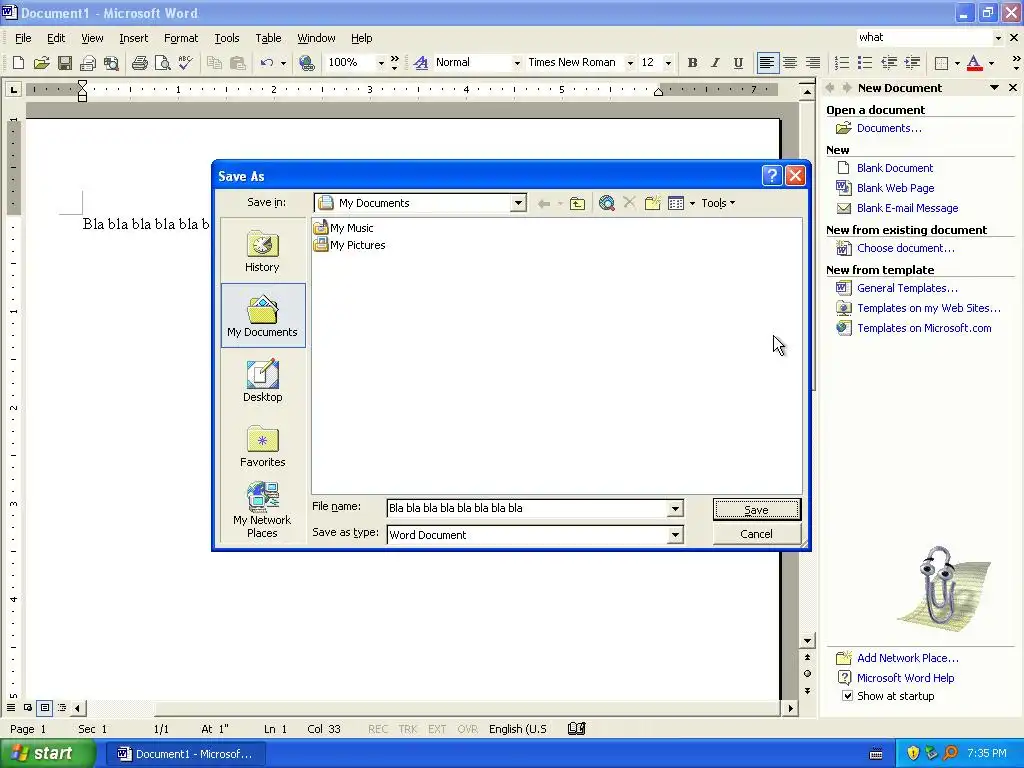Click Up One Level icon in Save As
Viewport: 1024px width, 768px height.
pyautogui.click(x=577, y=203)
